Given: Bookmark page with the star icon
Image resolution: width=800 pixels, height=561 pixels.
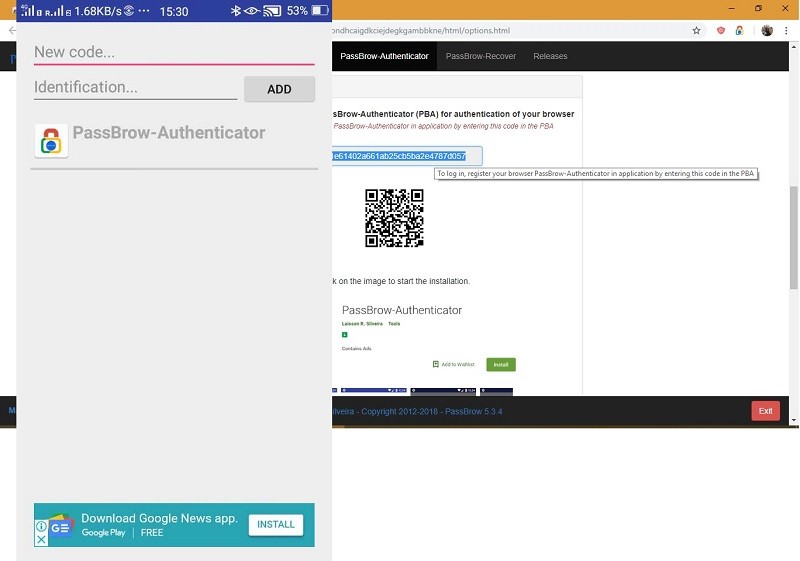Looking at the screenshot, I should tap(696, 31).
